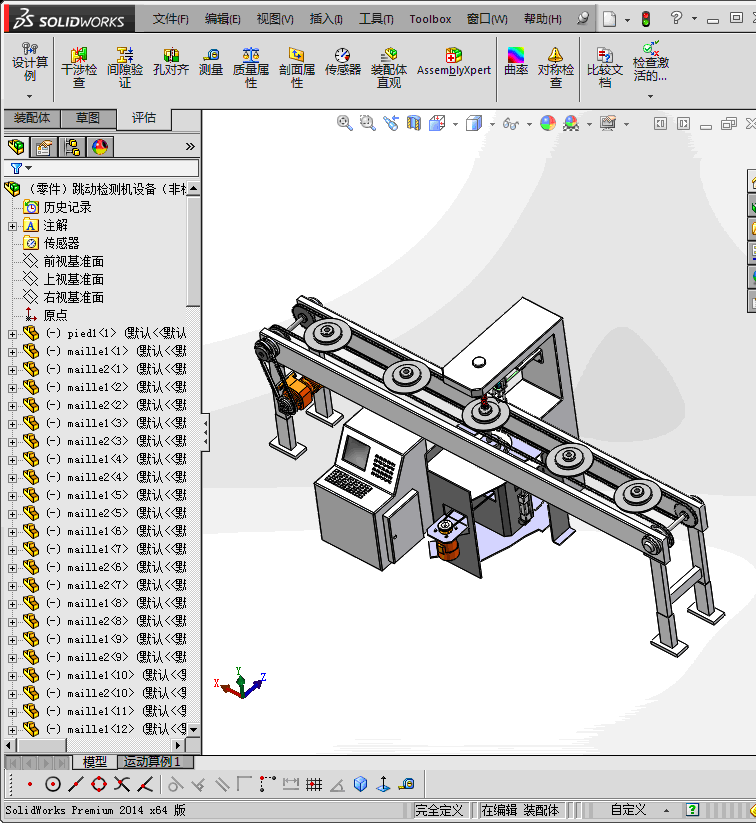Open the 插入(I) menu
This screenshot has height=823, width=756.
(x=326, y=19)
